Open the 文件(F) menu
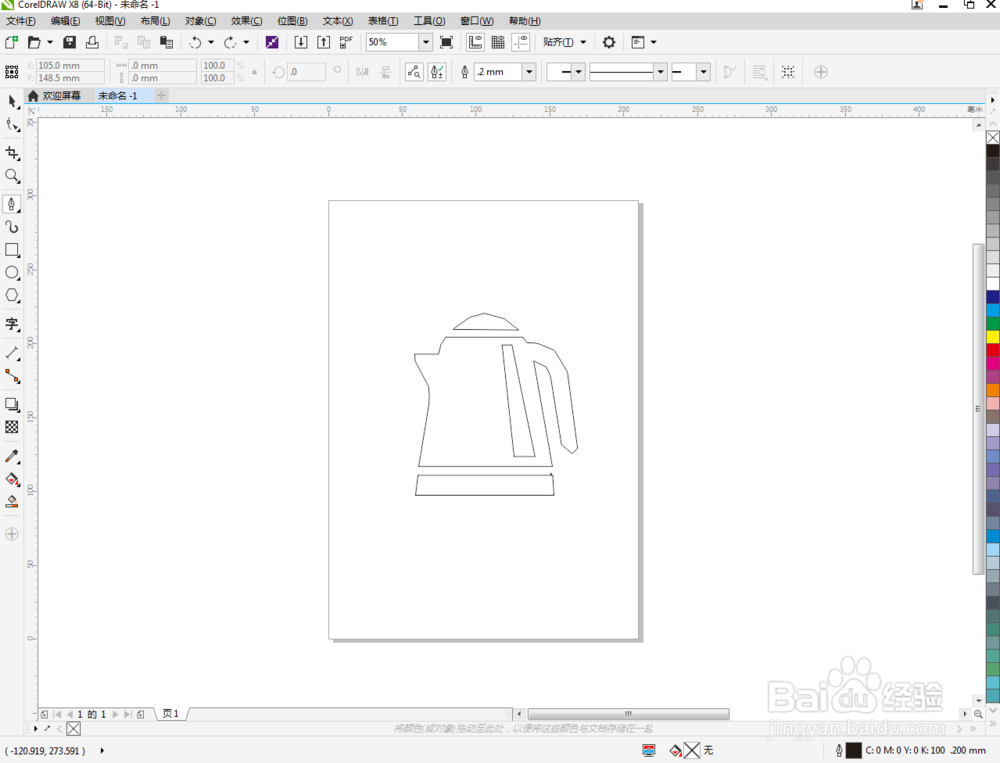1000x763 pixels. (x=20, y=21)
